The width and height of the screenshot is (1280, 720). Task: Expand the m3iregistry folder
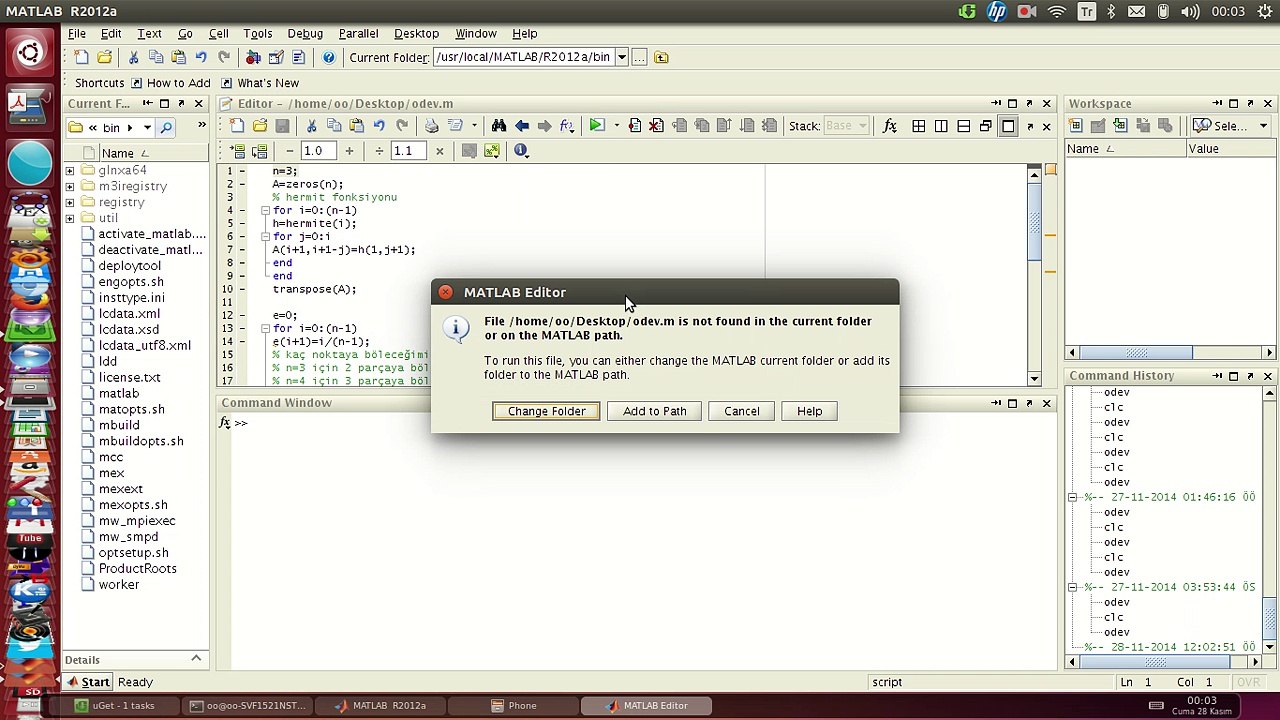point(70,187)
